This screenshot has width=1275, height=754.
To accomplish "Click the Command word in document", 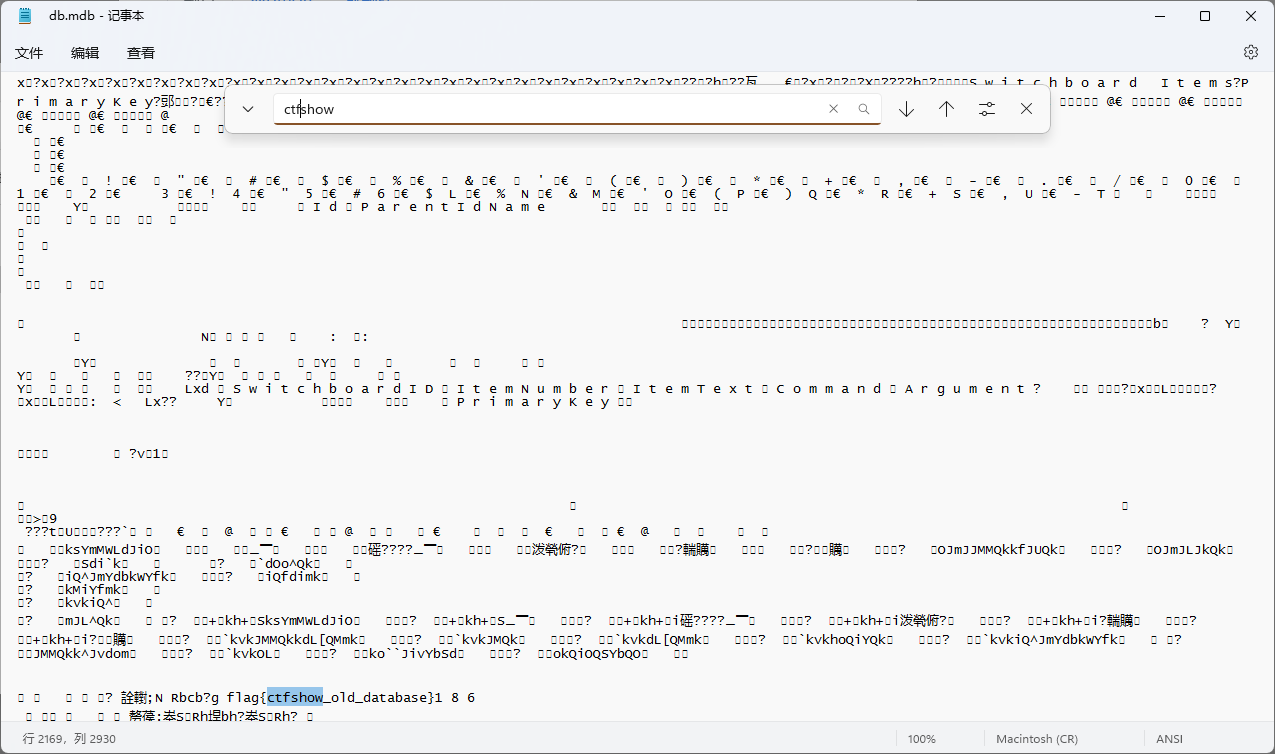I will (x=826, y=389).
